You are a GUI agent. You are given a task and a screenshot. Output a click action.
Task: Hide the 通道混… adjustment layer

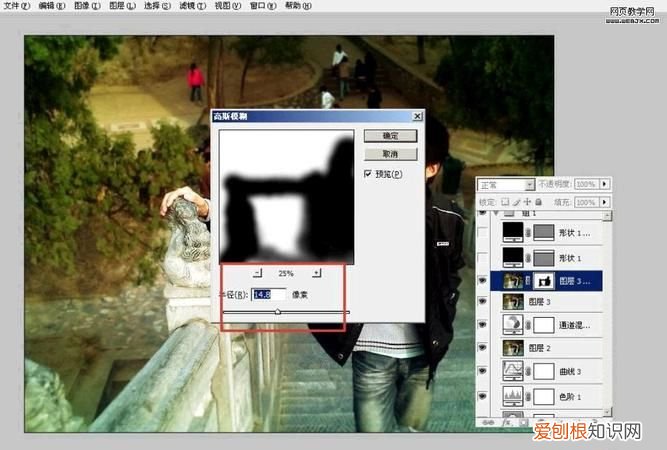pos(483,325)
